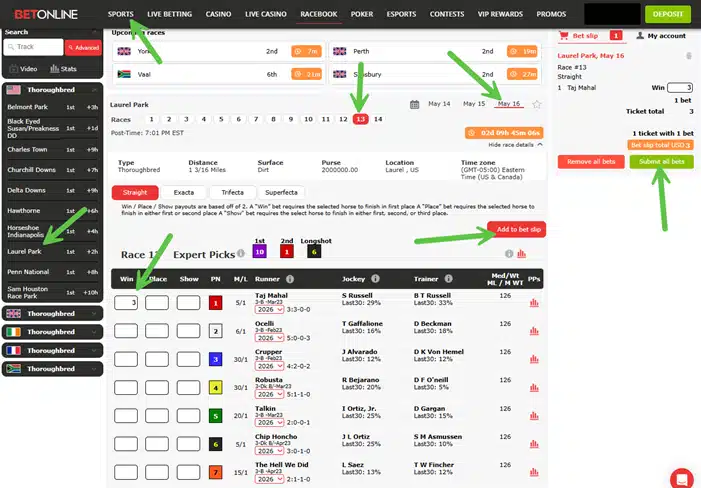Expand the France Thoroughbred section

(52, 350)
